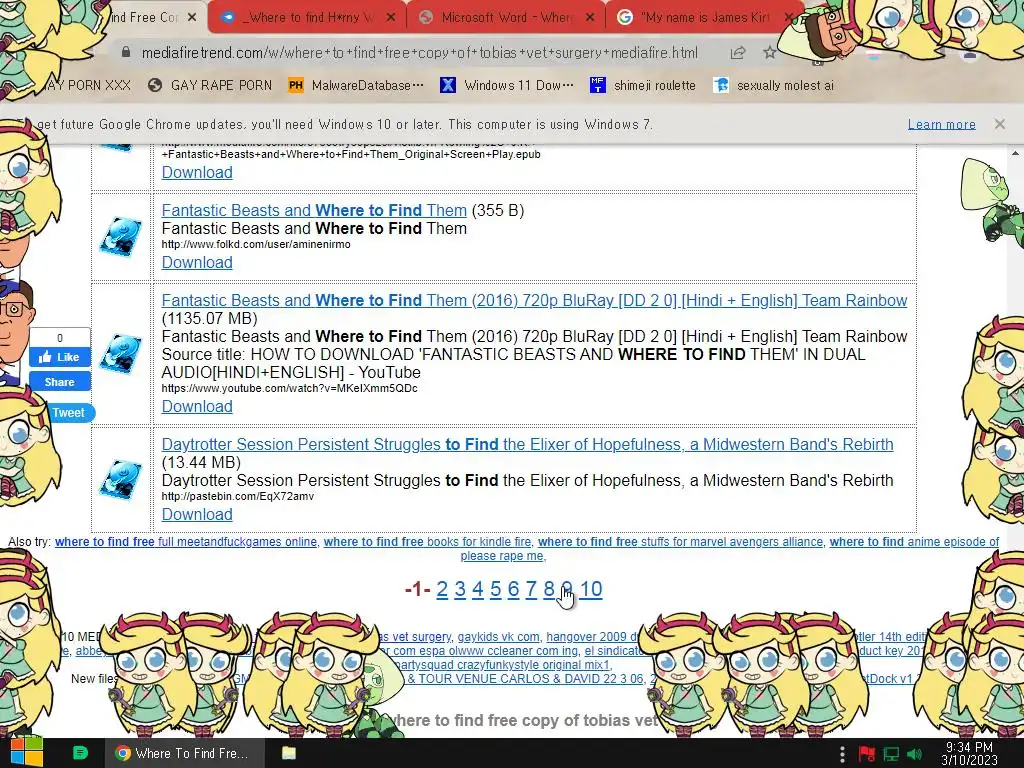Click Download under the folkd.com URL

pyautogui.click(x=197, y=263)
